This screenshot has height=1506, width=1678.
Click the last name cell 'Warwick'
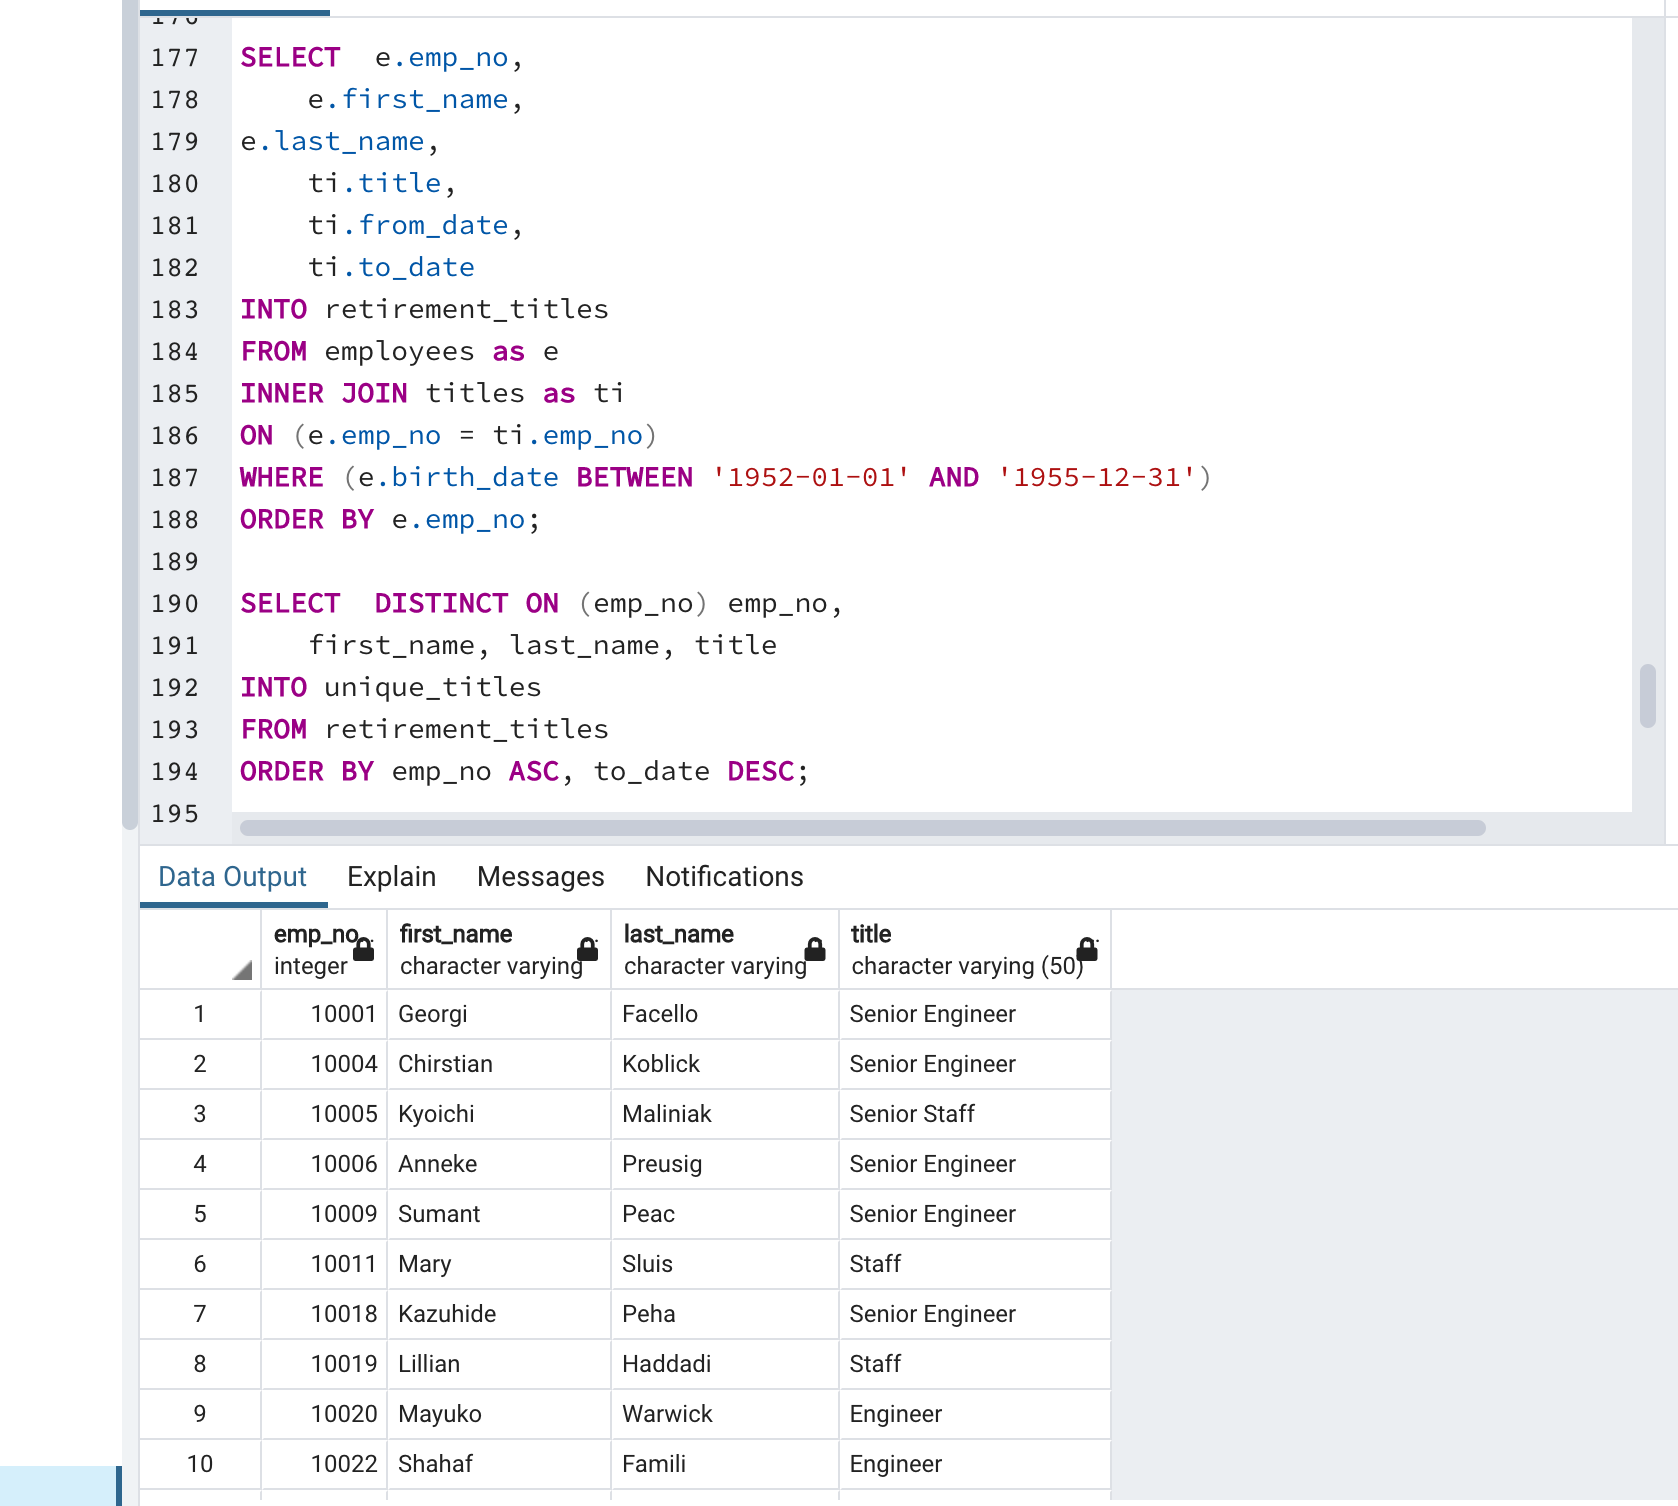point(725,1414)
